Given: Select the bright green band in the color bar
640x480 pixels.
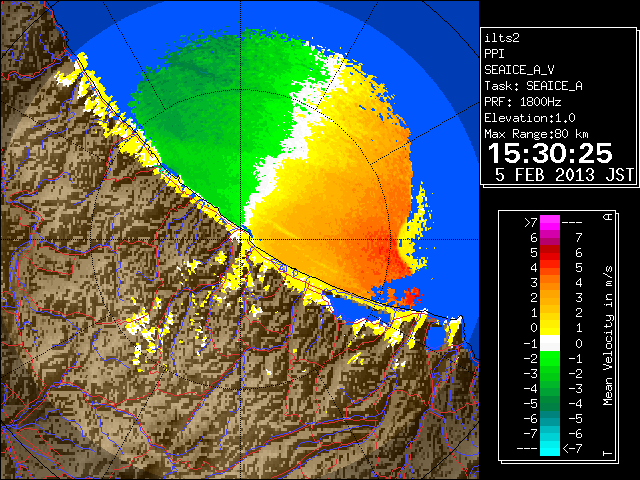Looking at the screenshot, I should click(550, 358).
